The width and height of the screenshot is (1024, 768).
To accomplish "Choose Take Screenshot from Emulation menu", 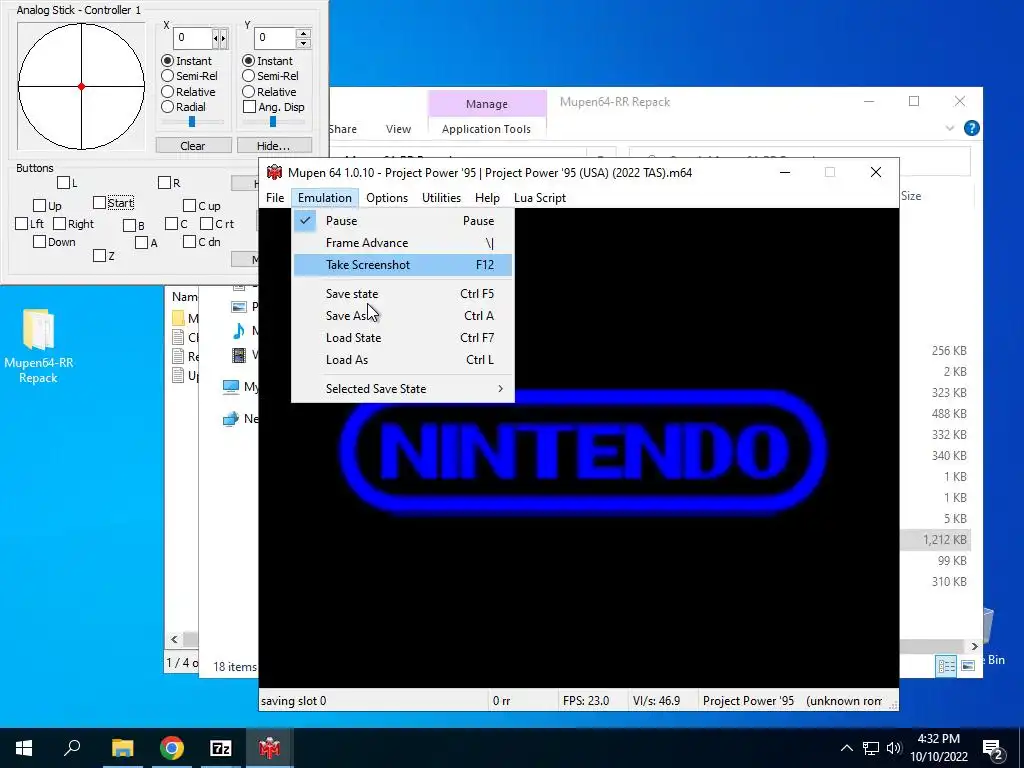I will point(402,264).
